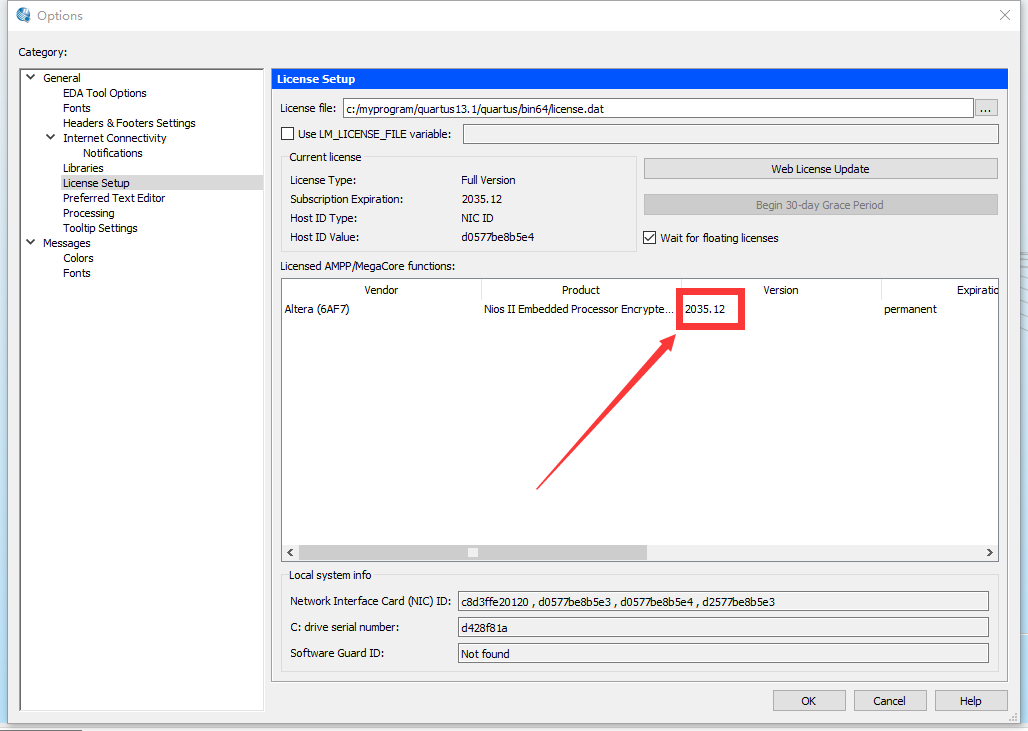The width and height of the screenshot is (1028, 731).
Task: Click left arrow of horizontal scrollbar
Action: pos(290,553)
